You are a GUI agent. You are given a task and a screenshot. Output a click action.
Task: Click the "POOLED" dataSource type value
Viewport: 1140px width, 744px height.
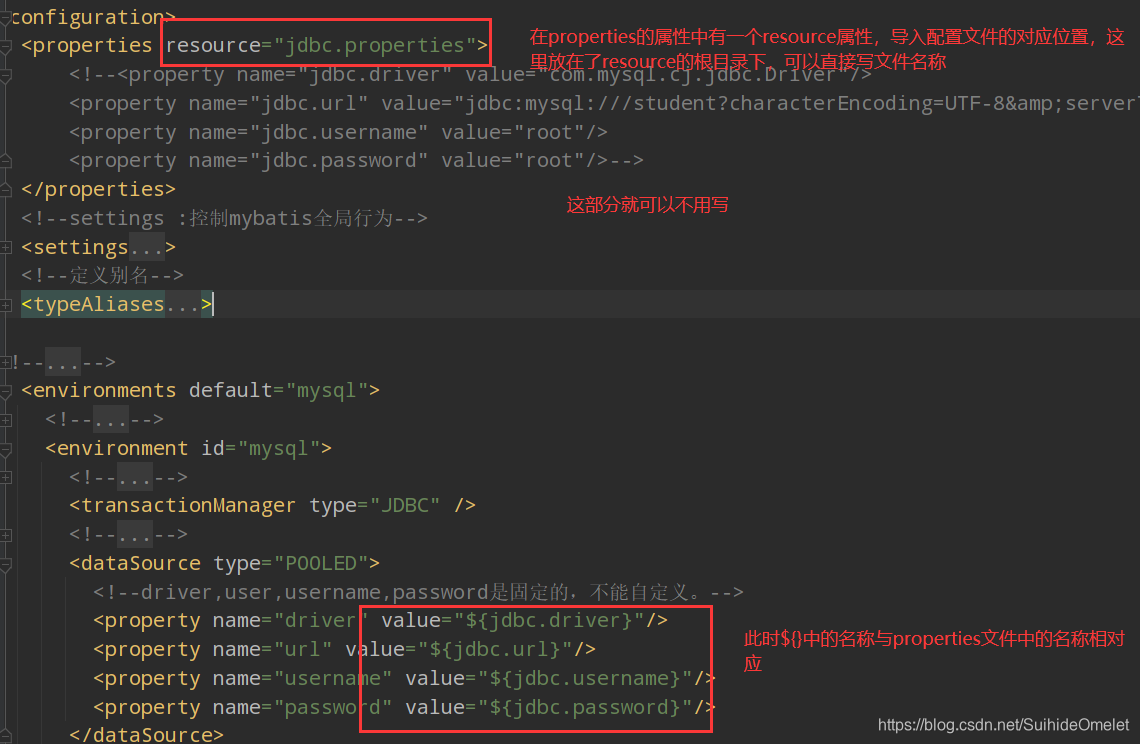321,564
